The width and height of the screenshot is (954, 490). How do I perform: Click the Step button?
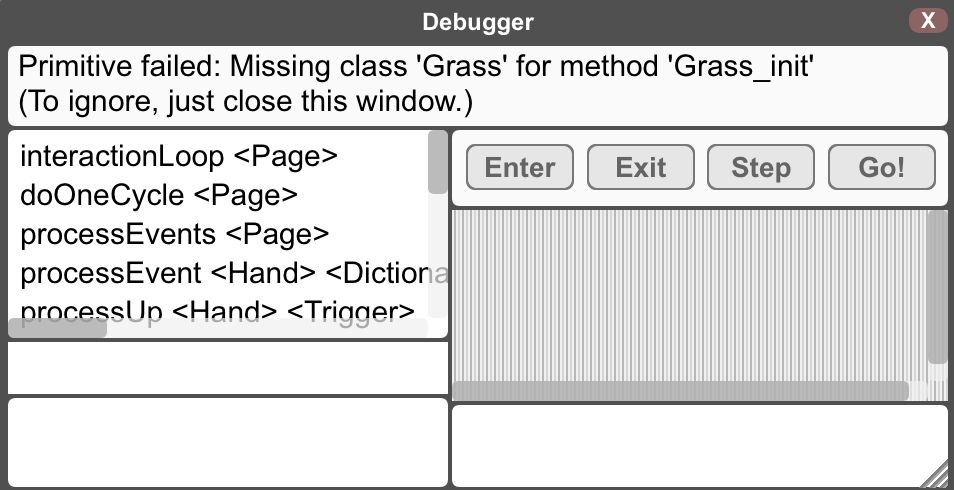[x=761, y=167]
